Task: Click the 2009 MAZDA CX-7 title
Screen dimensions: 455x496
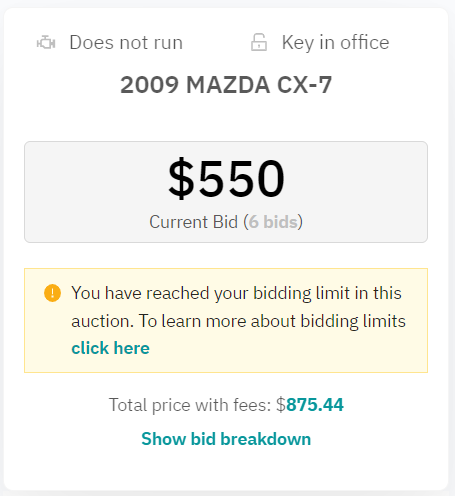Action: 226,85
